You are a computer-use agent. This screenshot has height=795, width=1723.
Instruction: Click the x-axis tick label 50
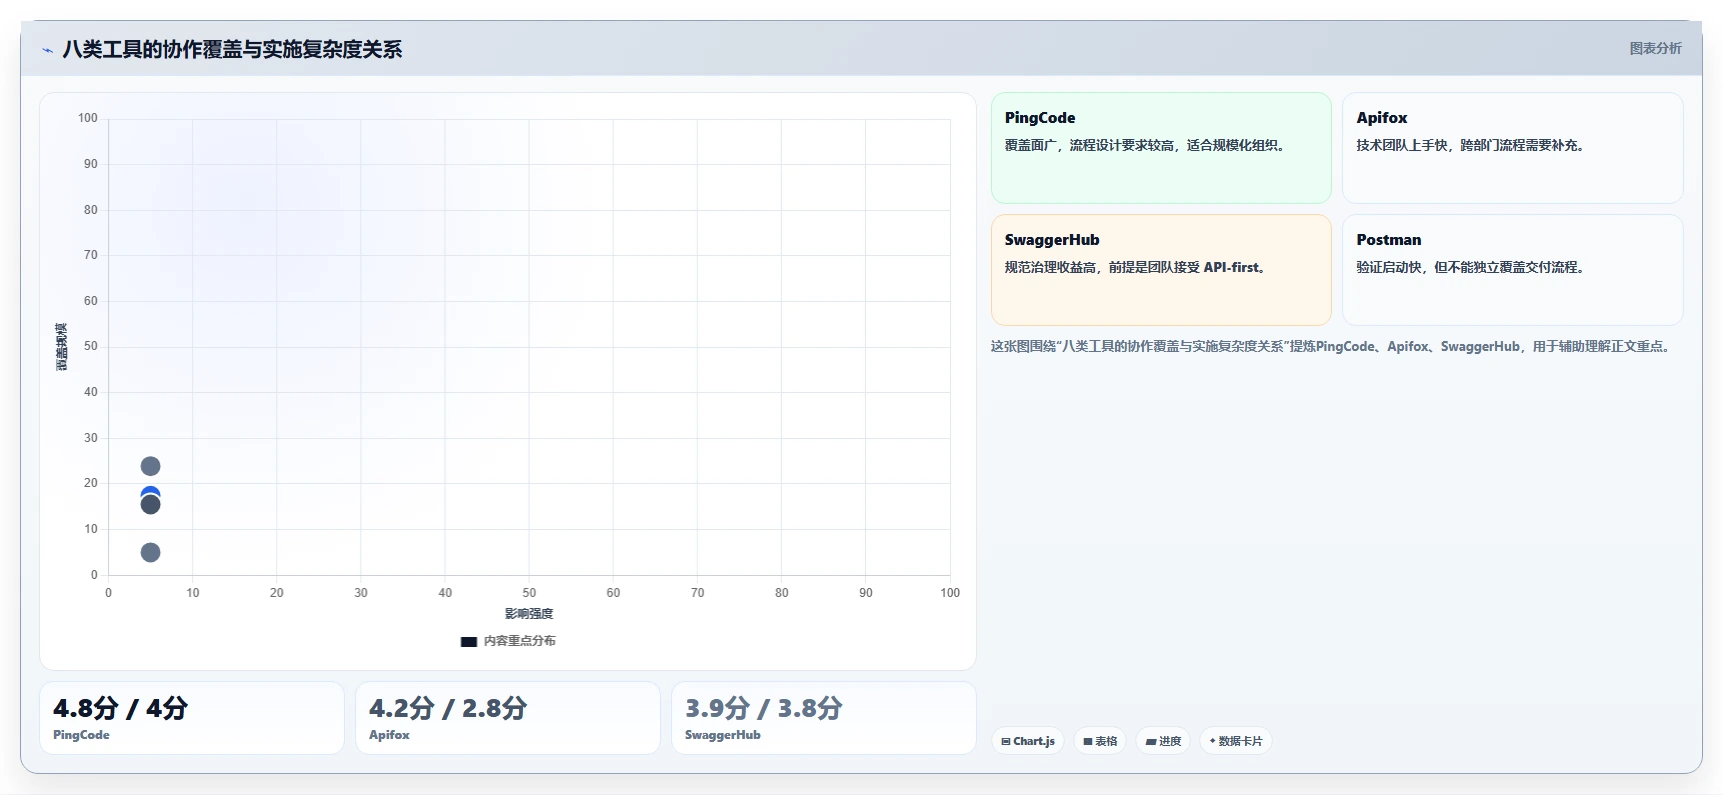point(529,593)
